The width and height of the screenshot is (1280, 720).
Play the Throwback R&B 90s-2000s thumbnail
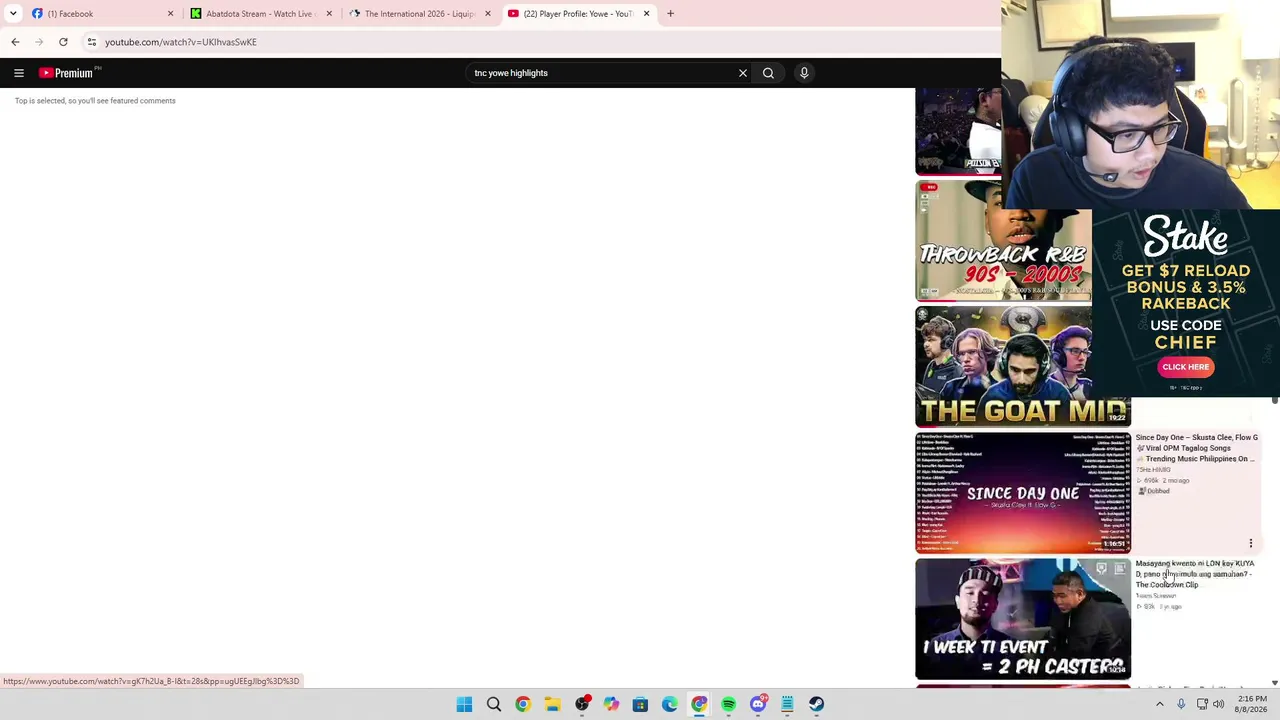(1003, 240)
